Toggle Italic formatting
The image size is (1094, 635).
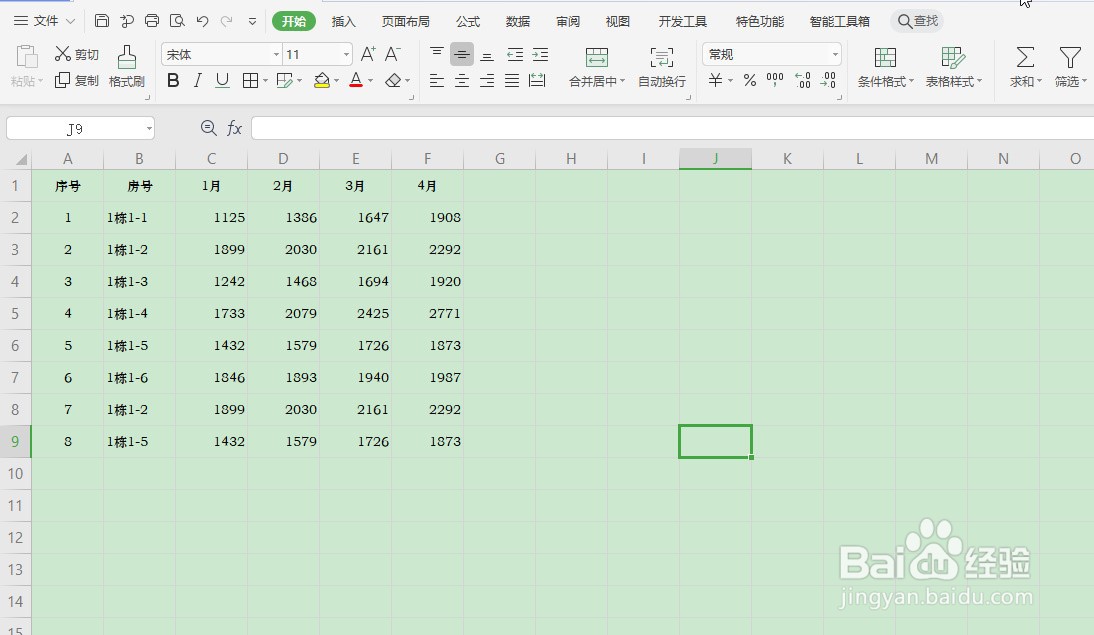coord(197,81)
